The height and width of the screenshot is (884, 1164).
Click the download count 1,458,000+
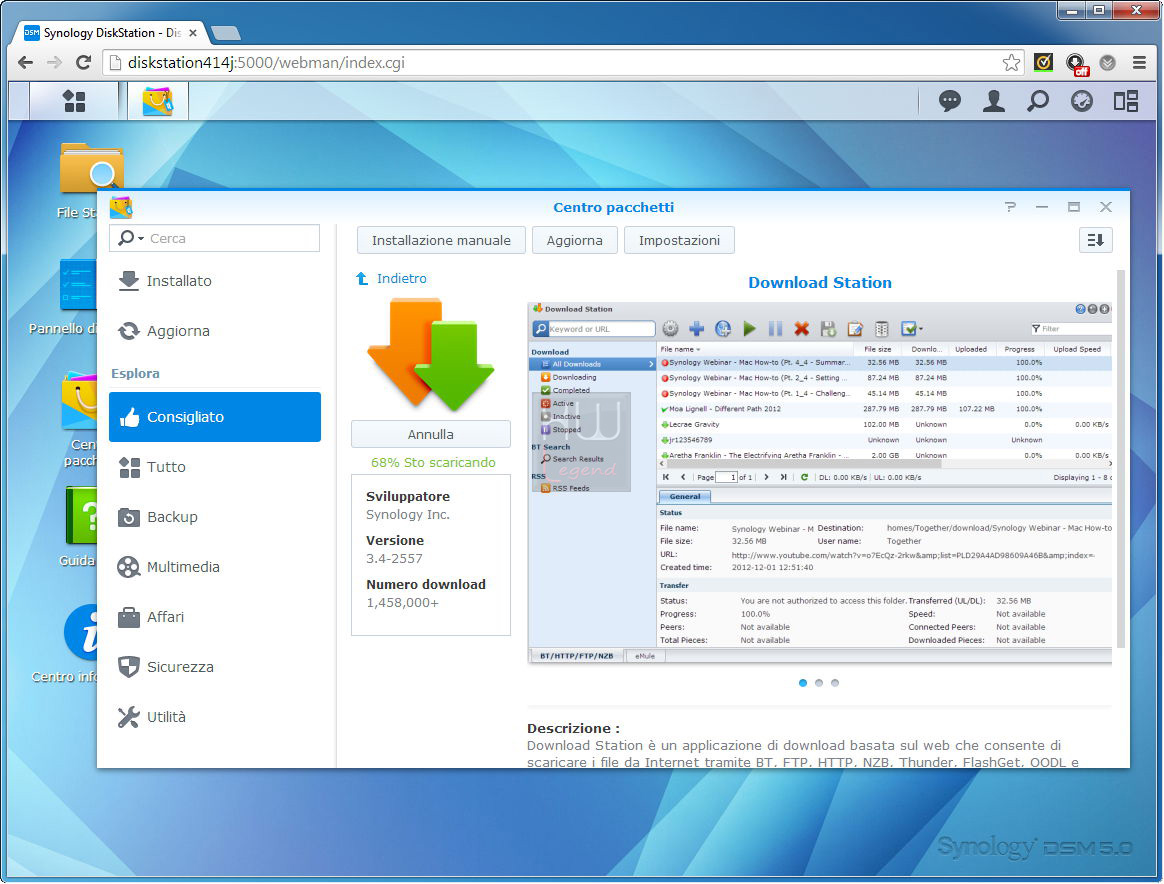click(402, 603)
